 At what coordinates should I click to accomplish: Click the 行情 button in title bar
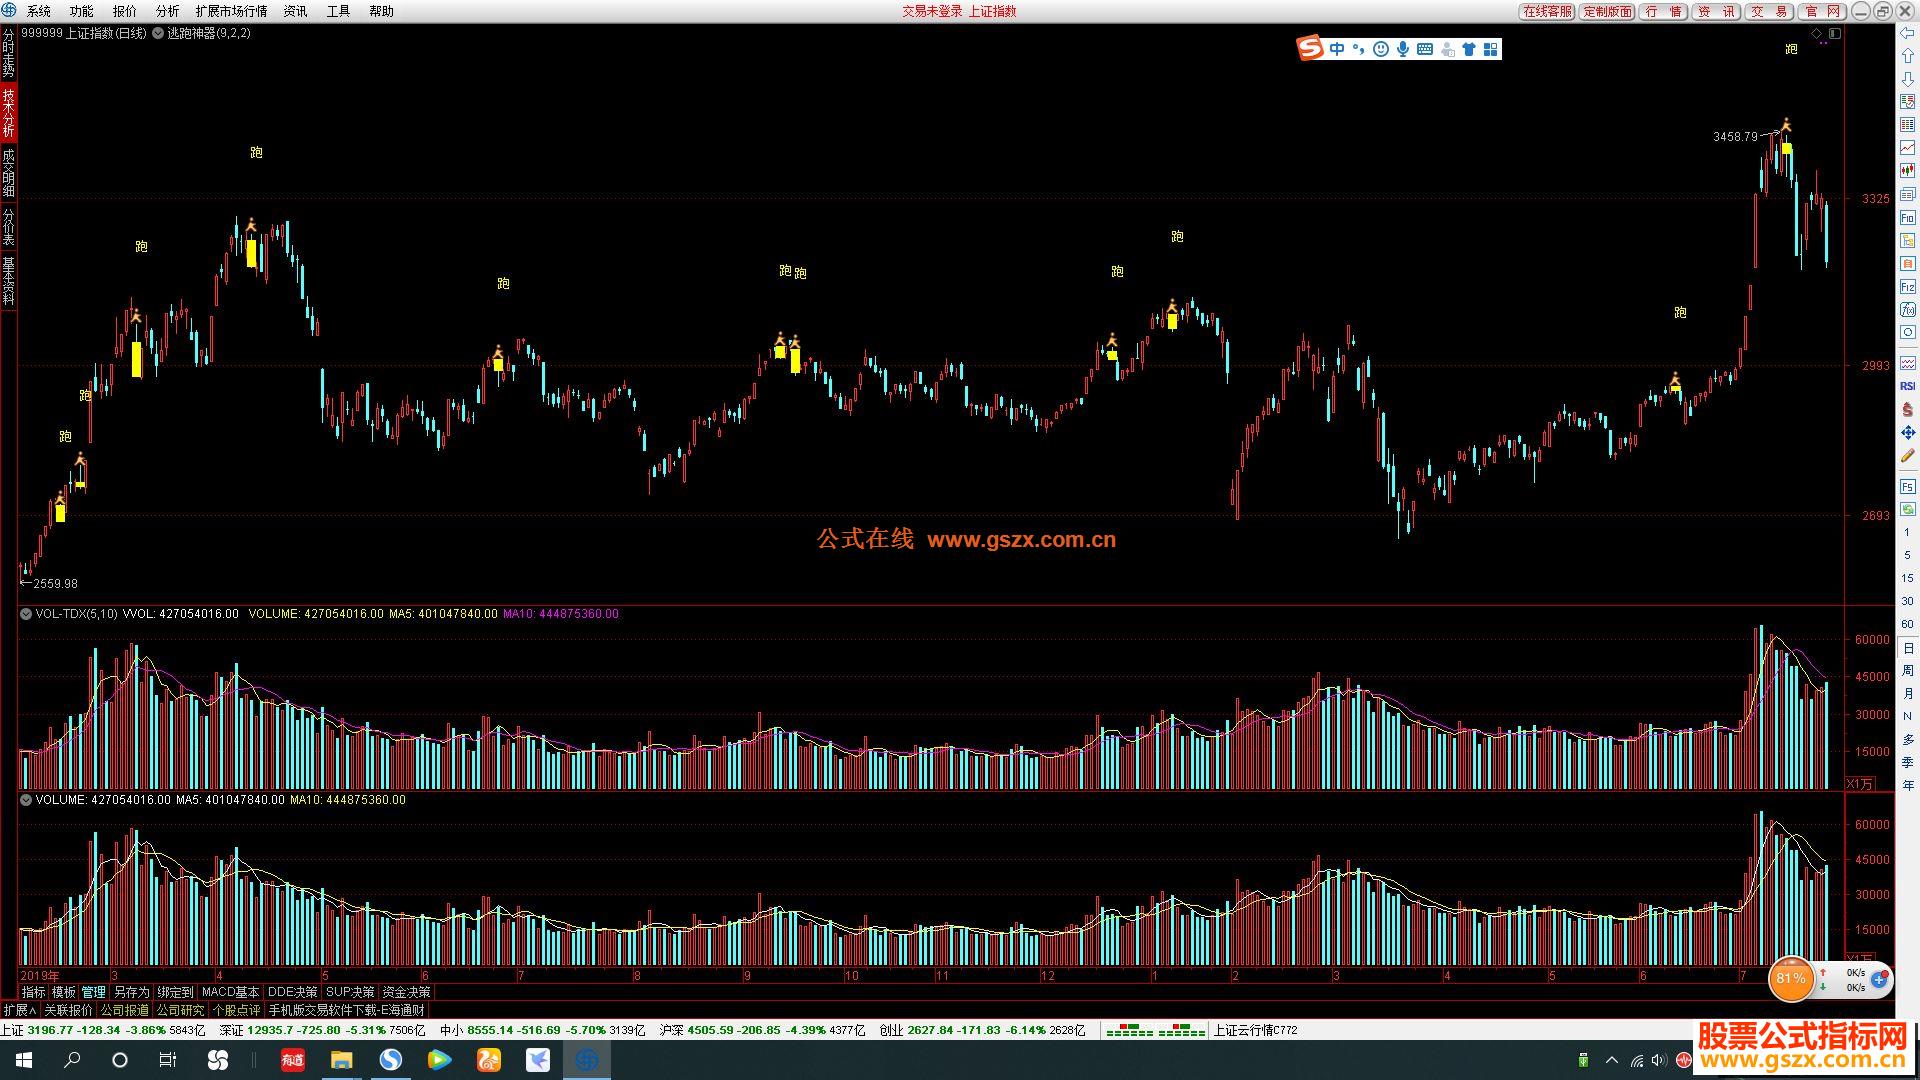click(x=1664, y=11)
